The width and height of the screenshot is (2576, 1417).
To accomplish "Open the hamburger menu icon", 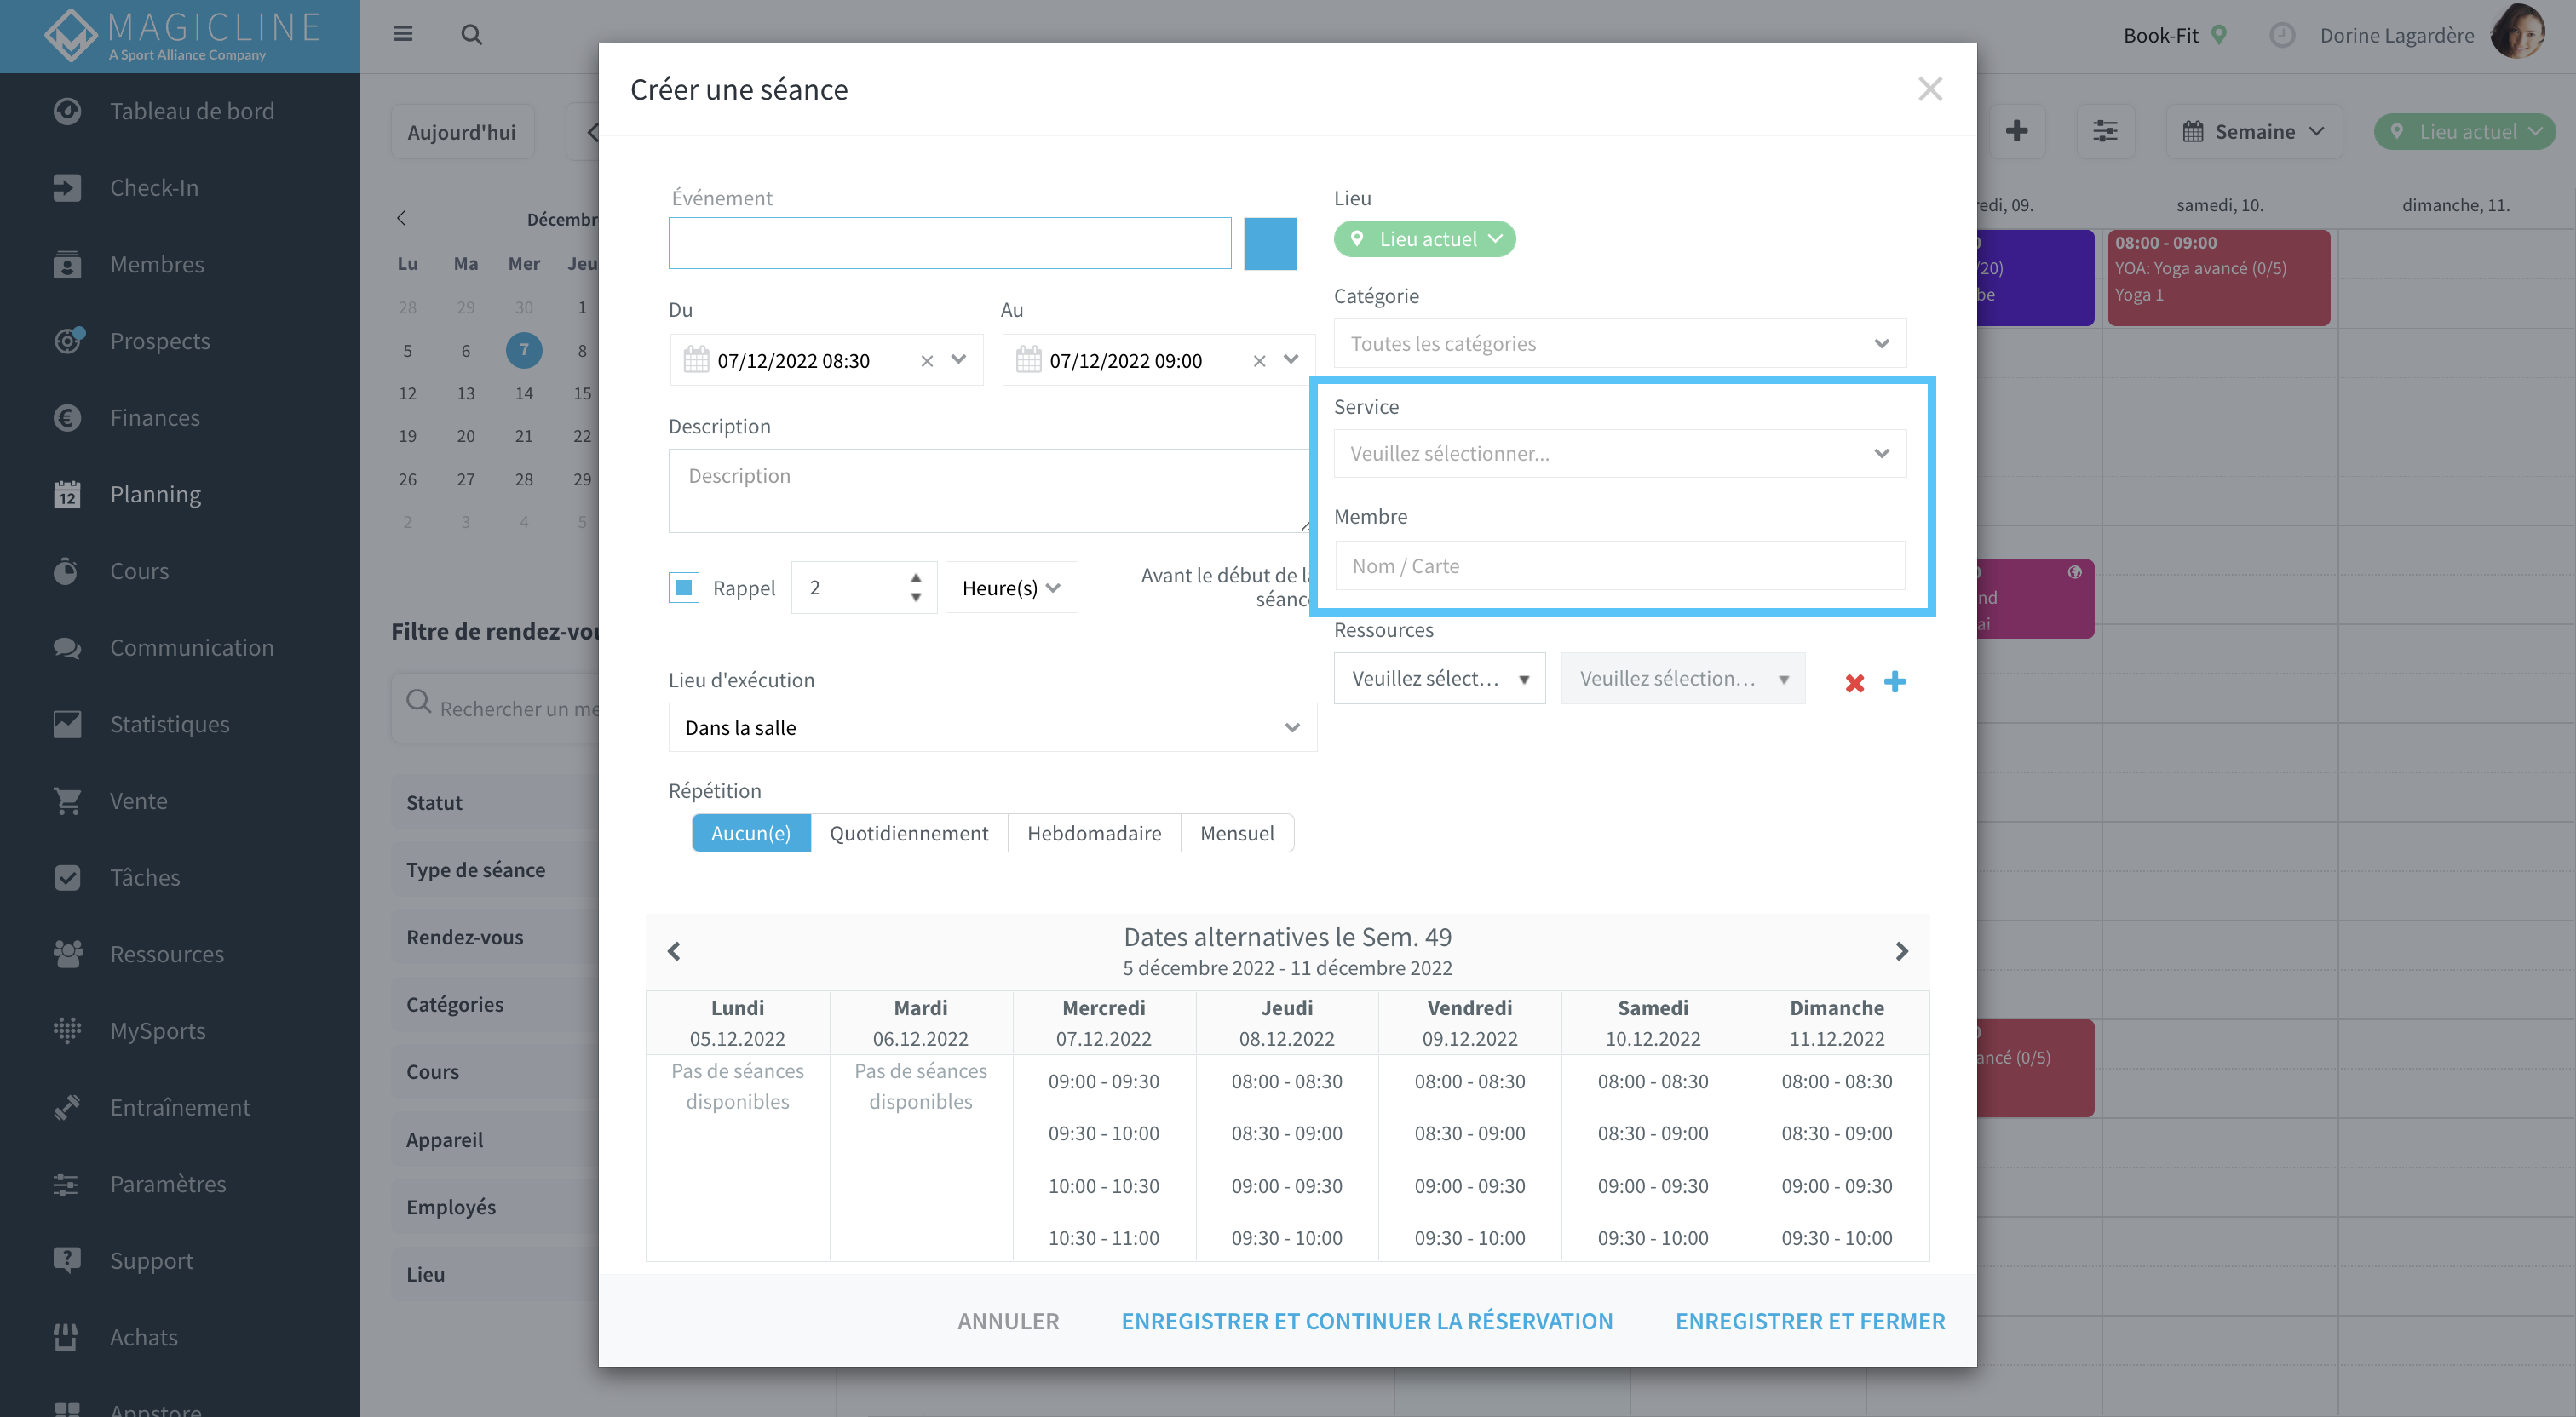I will [403, 34].
